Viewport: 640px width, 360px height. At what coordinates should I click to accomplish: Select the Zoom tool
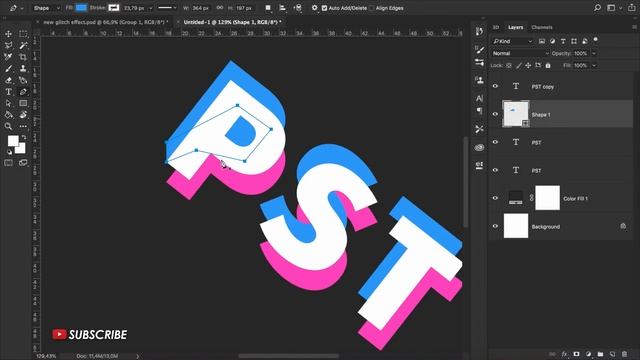click(x=8, y=127)
